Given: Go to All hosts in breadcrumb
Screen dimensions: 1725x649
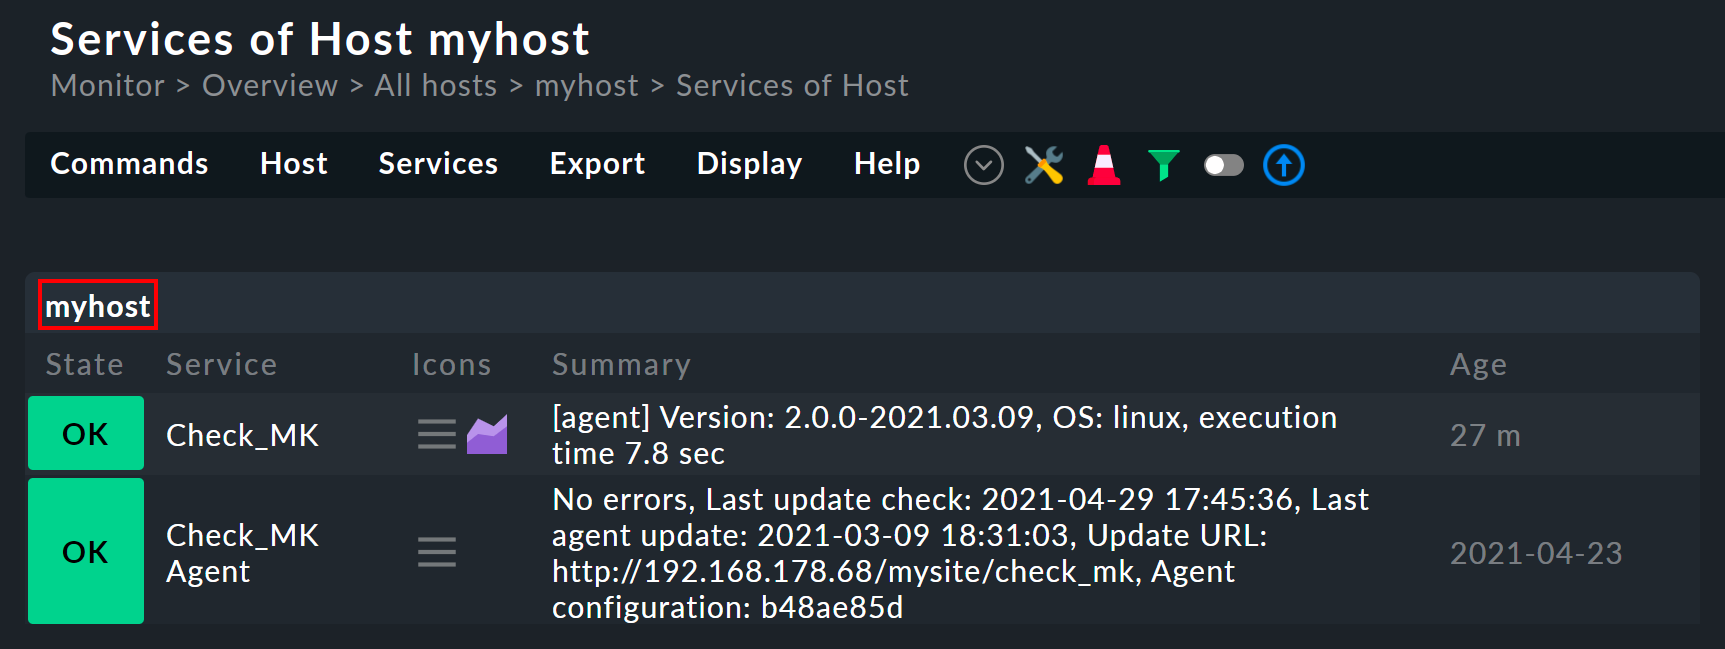Looking at the screenshot, I should [x=435, y=86].
